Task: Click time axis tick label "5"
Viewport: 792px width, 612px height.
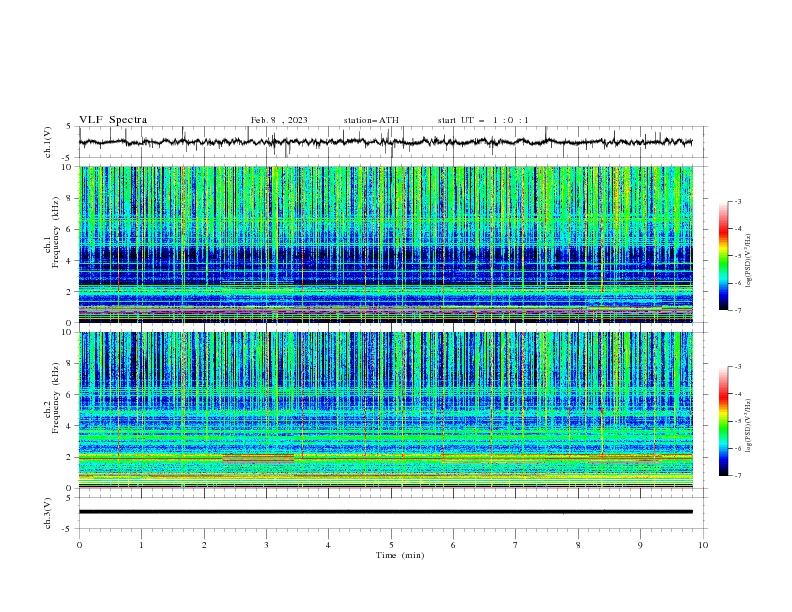Action: [391, 545]
